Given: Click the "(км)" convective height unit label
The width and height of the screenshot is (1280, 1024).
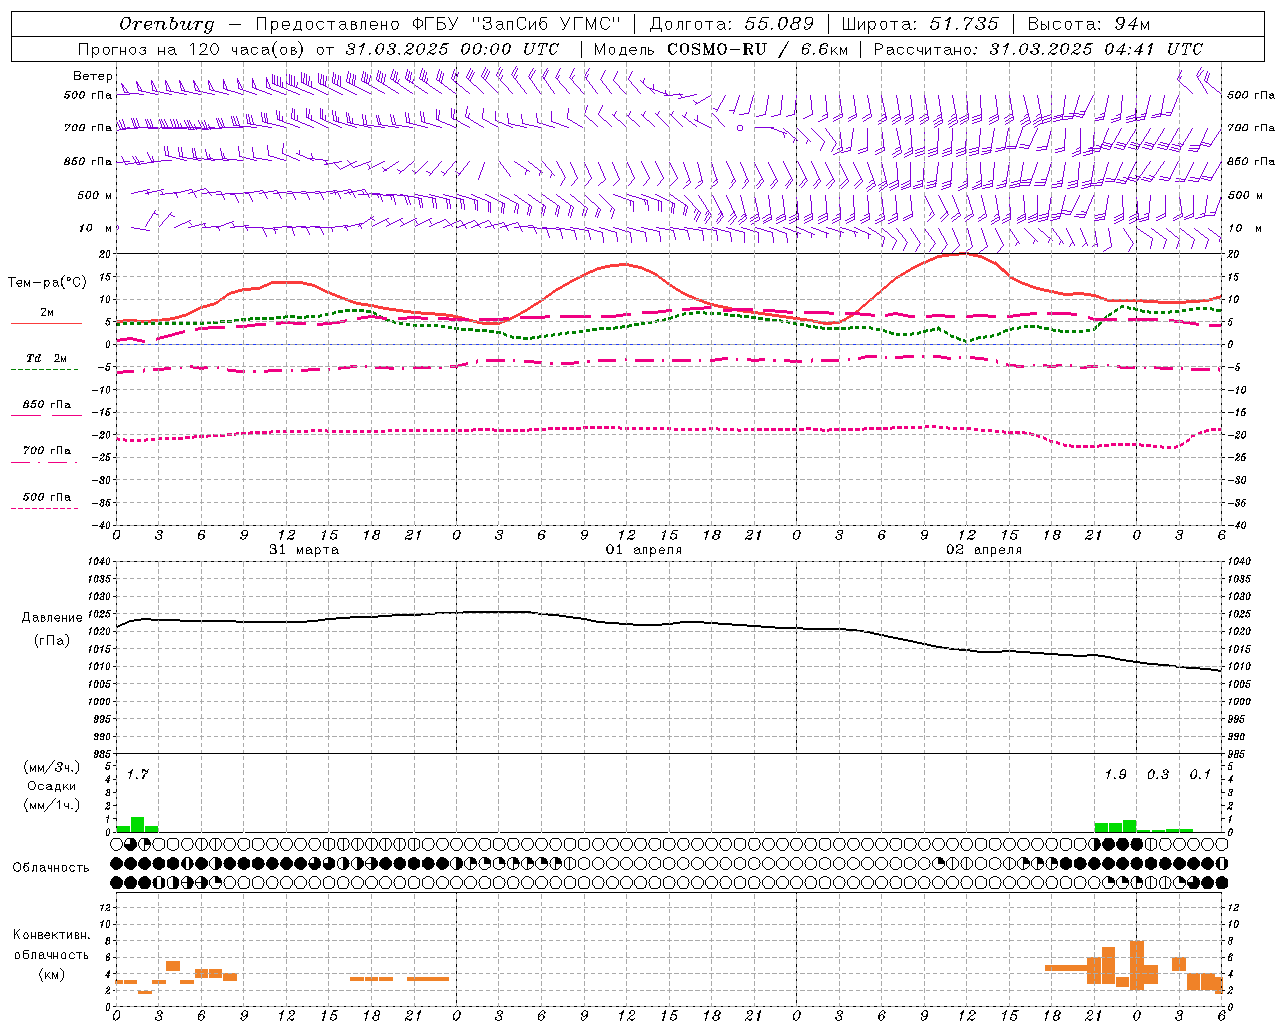Looking at the screenshot, I should pos(51,974).
